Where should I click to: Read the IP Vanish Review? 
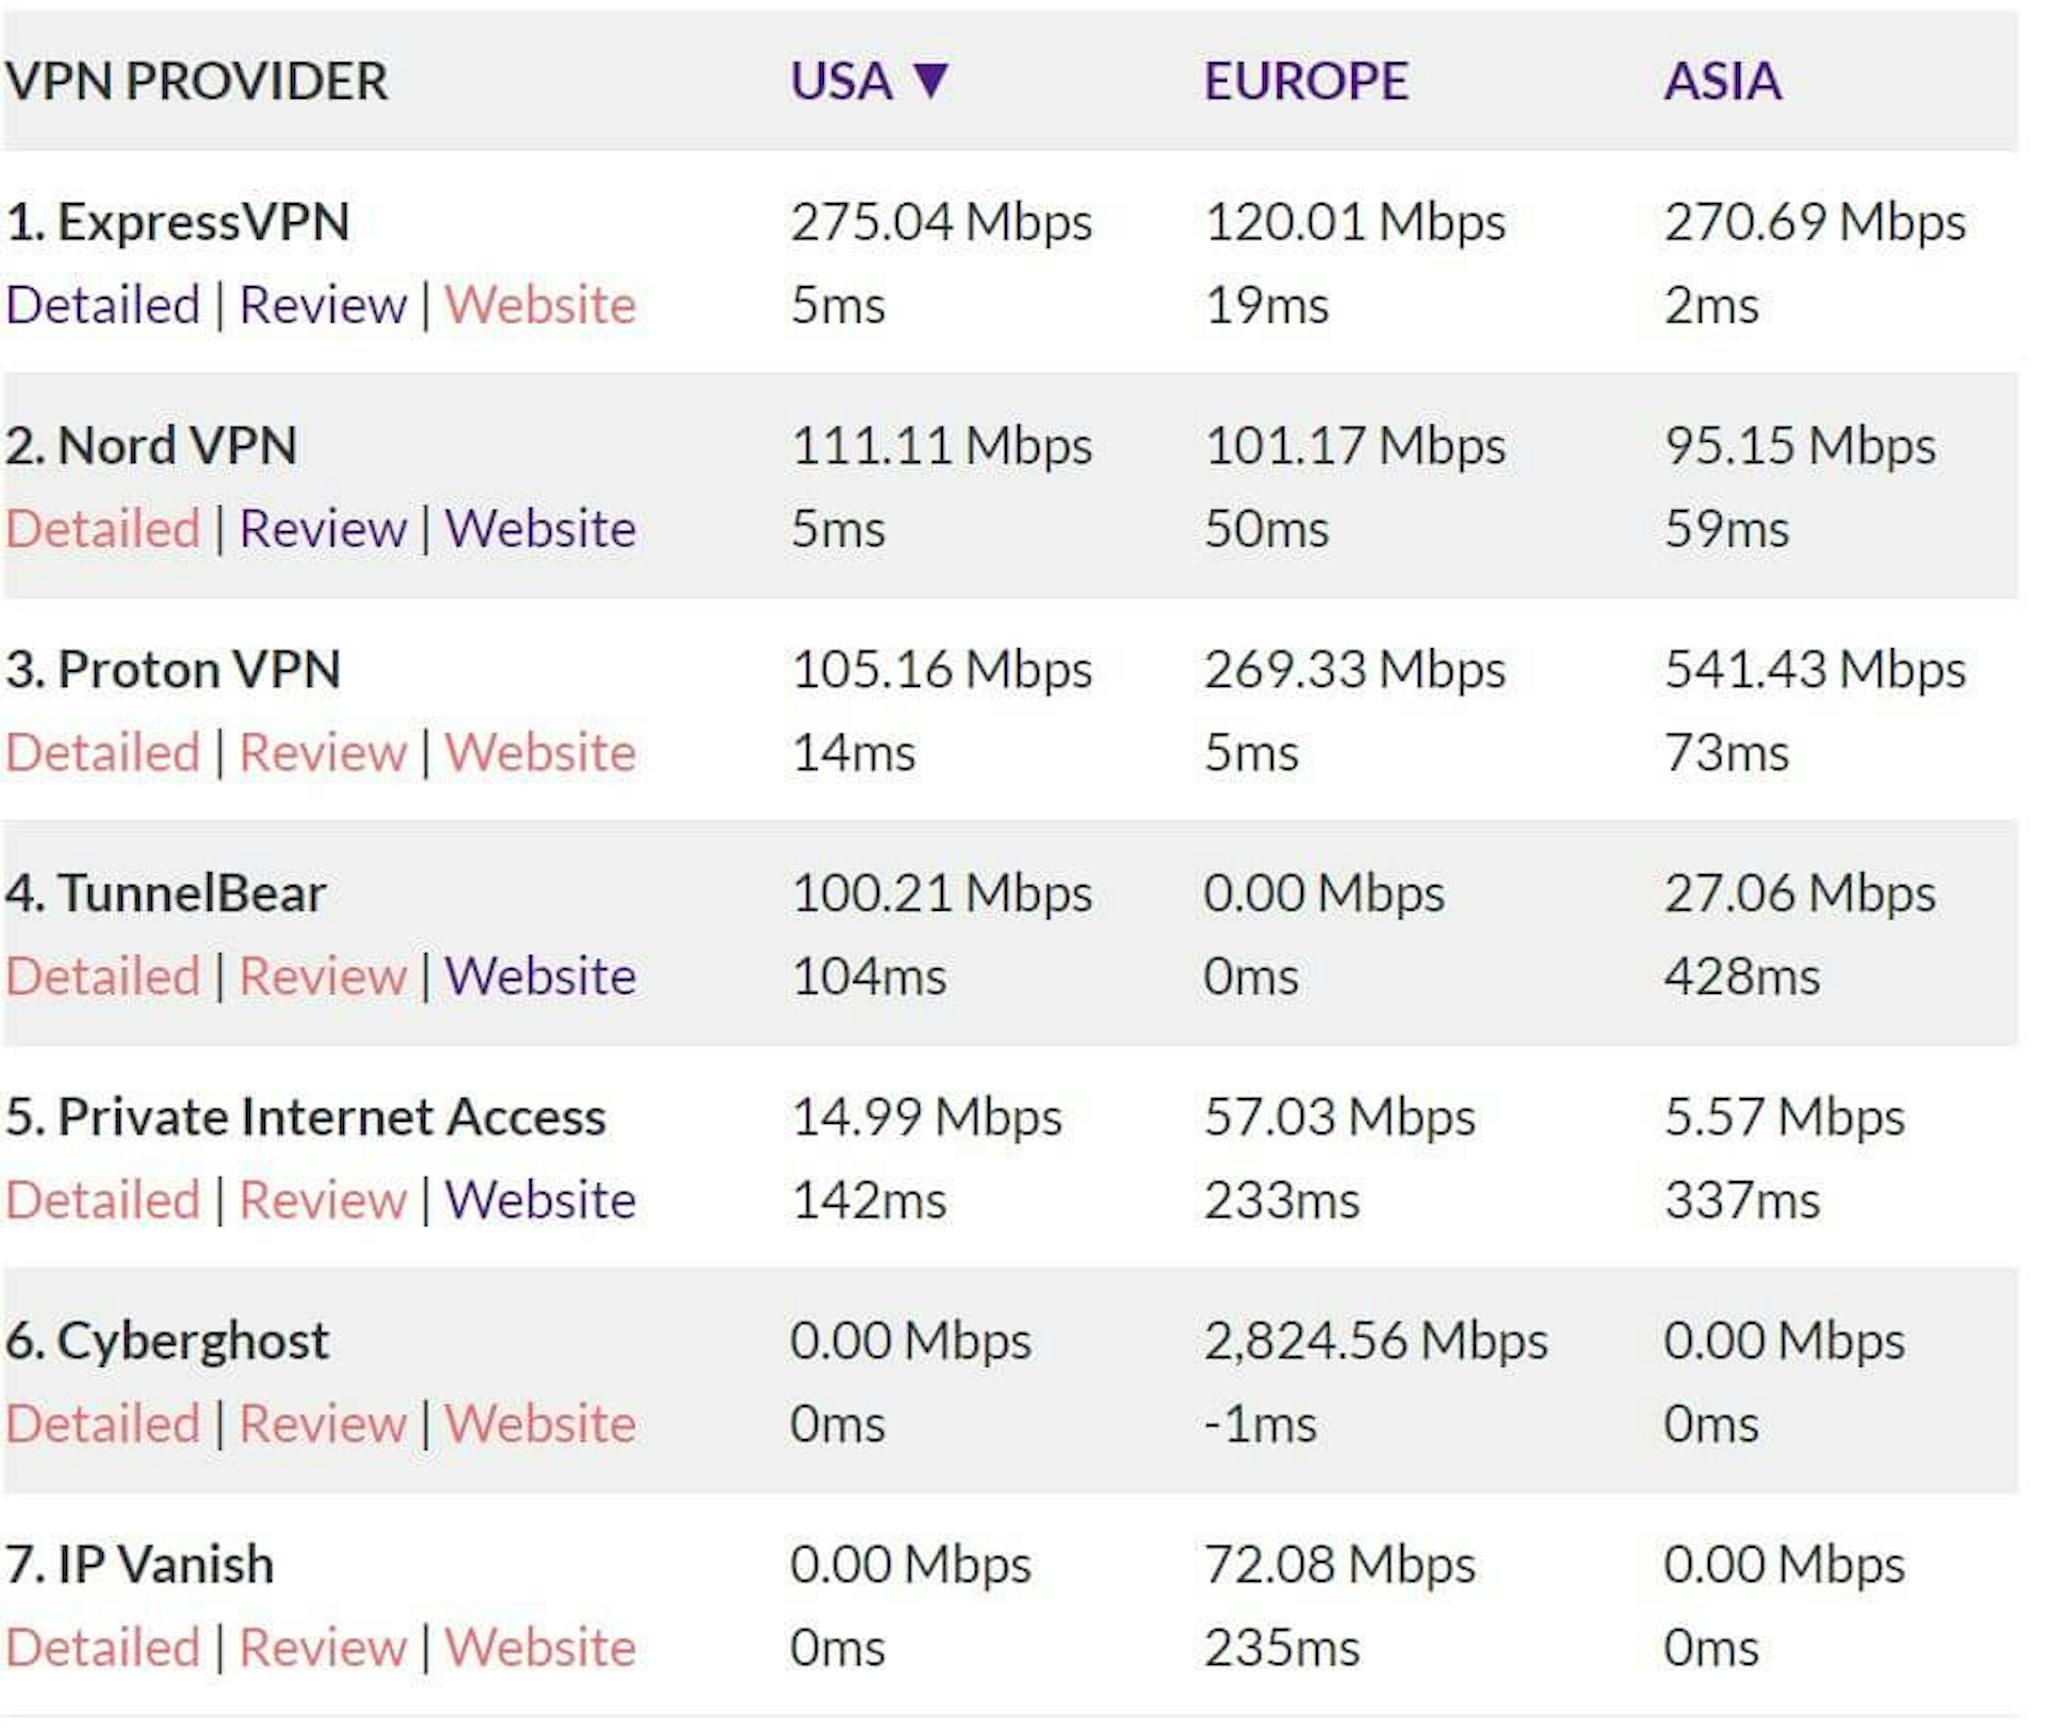coord(323,1647)
